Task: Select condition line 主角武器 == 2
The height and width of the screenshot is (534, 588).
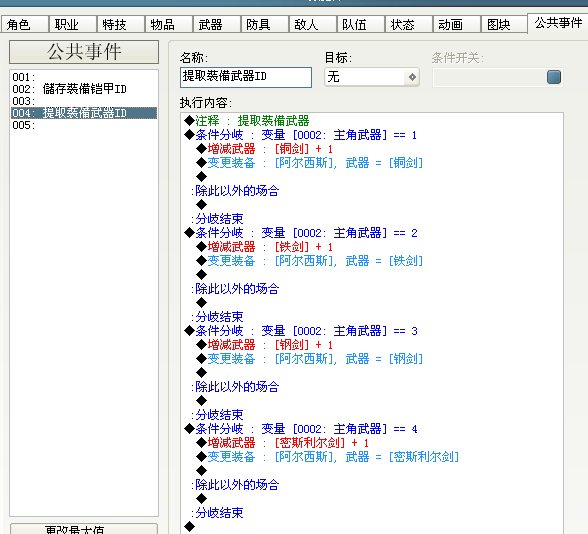Action: pyautogui.click(x=300, y=233)
